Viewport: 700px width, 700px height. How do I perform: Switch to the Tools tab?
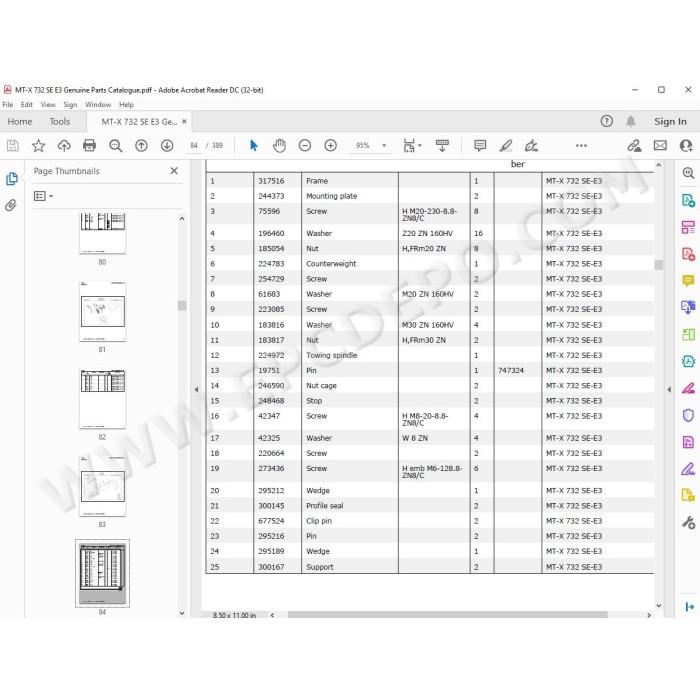[x=60, y=121]
